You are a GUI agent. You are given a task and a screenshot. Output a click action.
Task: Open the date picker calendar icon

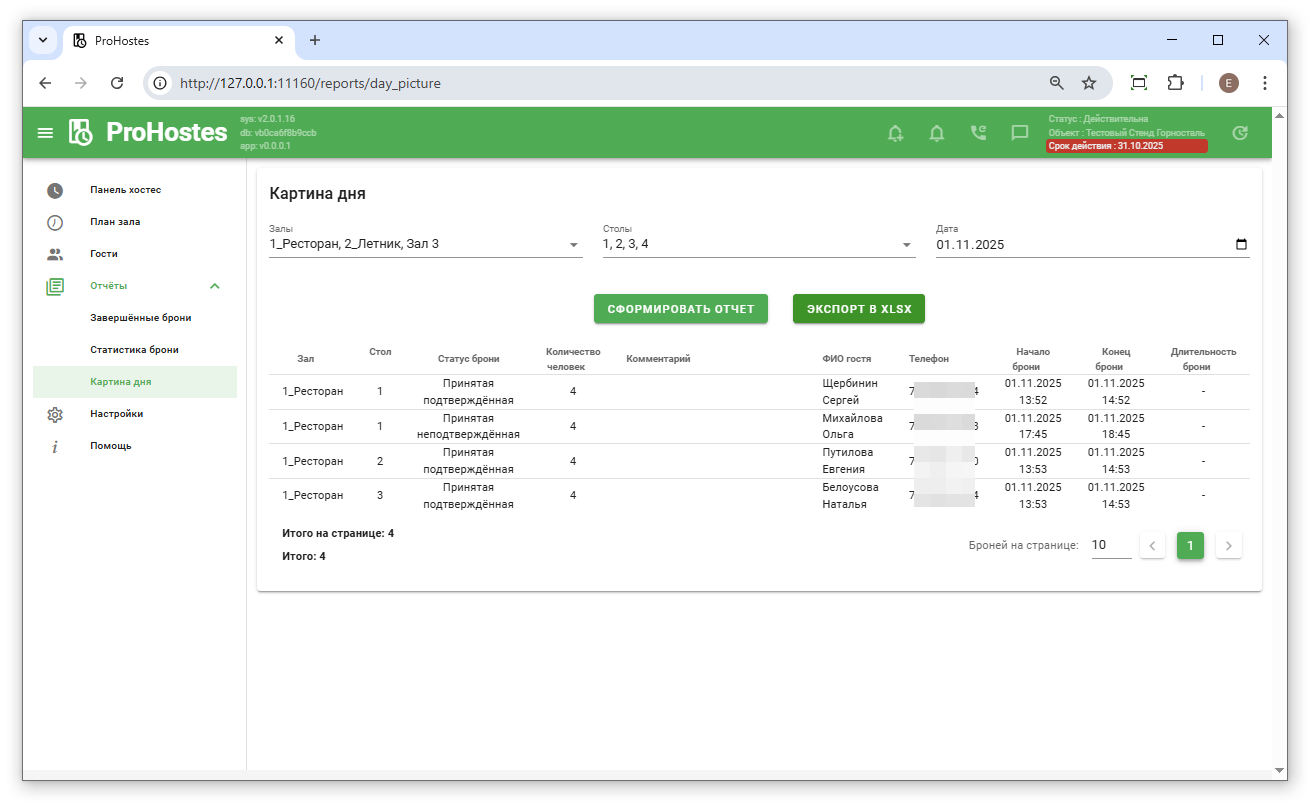pyautogui.click(x=1241, y=244)
